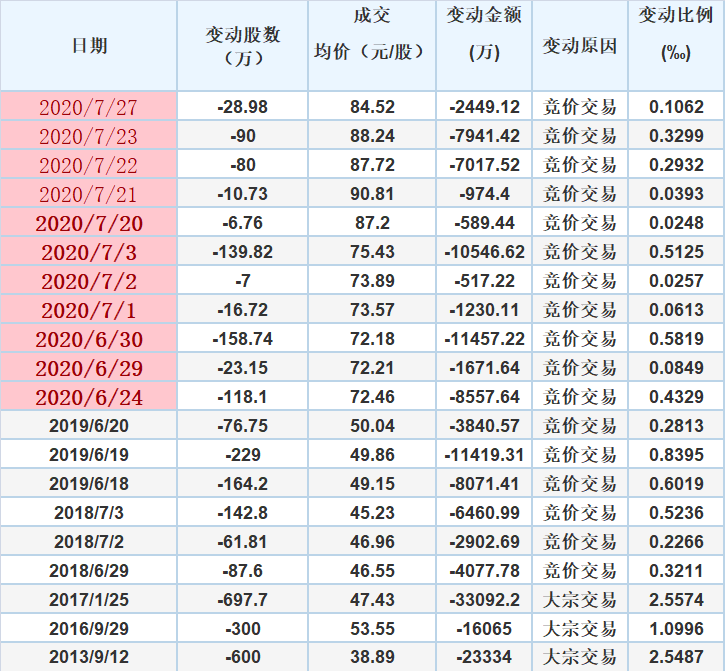Viewport: 725px width, 671px height.
Task: Click the 变动比例 (‰) column header
Action: pos(676,46)
